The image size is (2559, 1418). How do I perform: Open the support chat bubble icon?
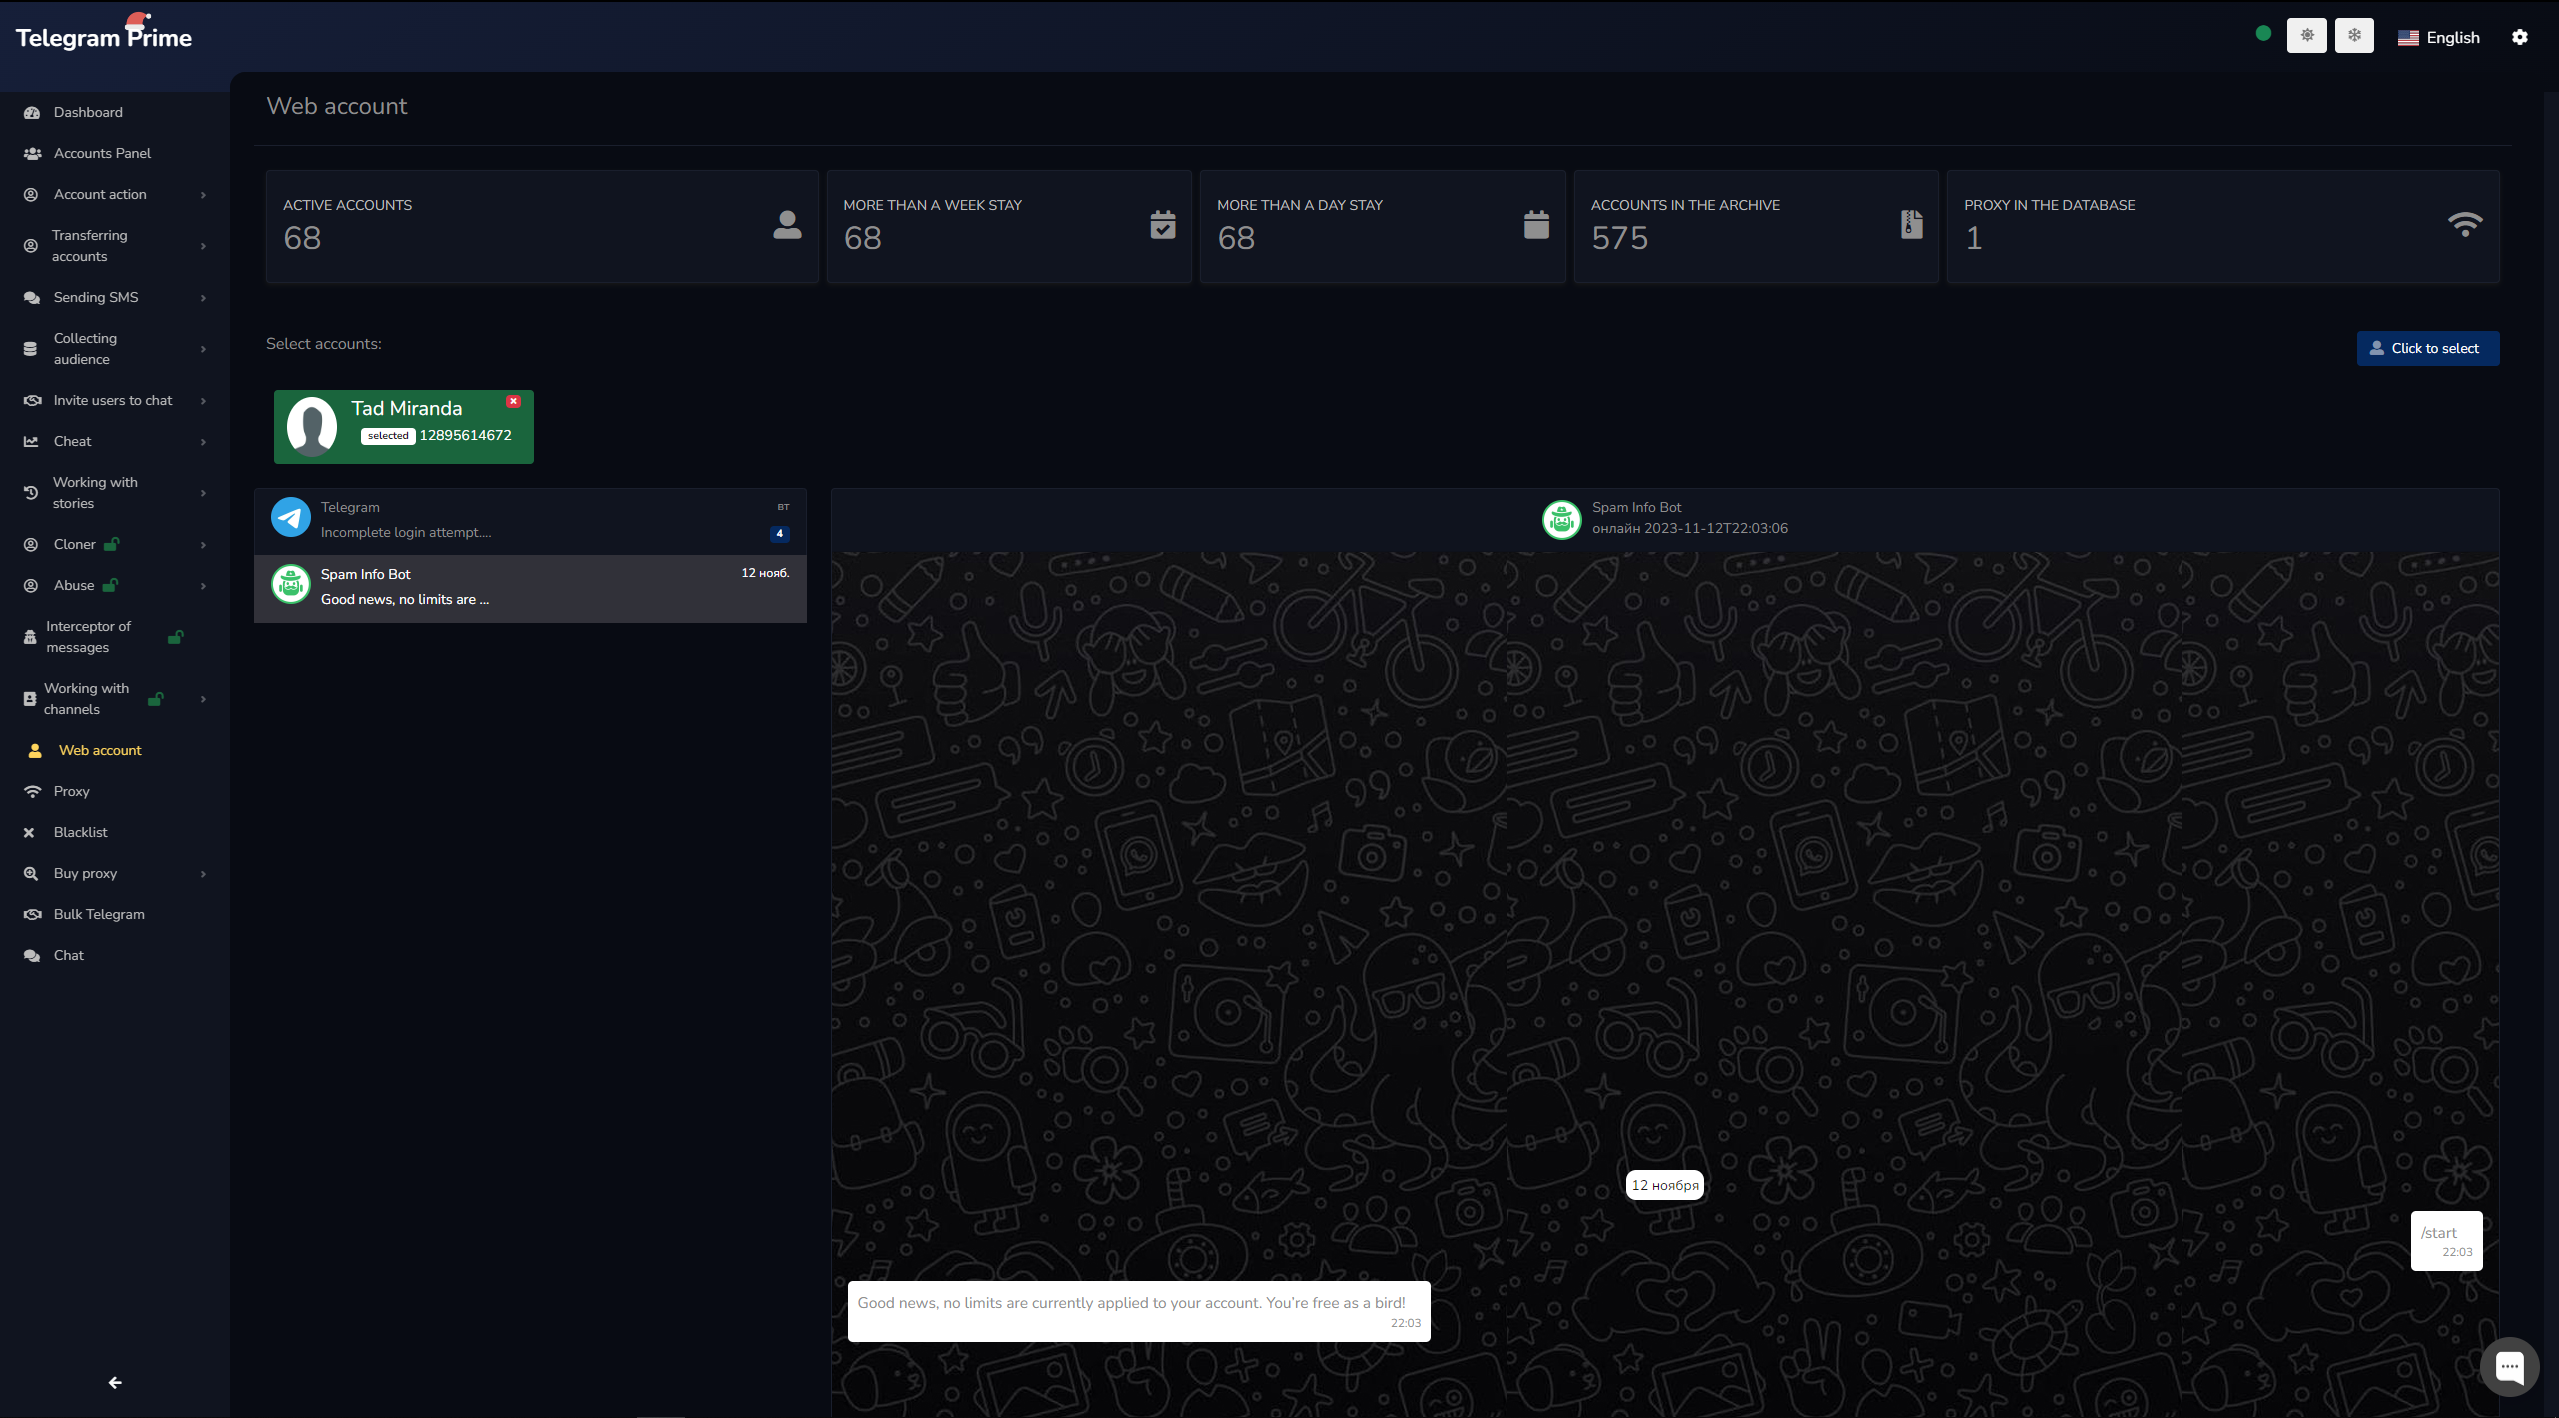click(2509, 1366)
